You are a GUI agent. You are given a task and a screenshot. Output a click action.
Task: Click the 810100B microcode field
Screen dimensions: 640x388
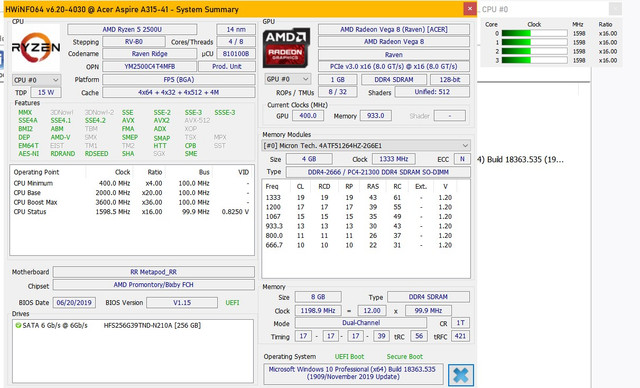[236, 54]
